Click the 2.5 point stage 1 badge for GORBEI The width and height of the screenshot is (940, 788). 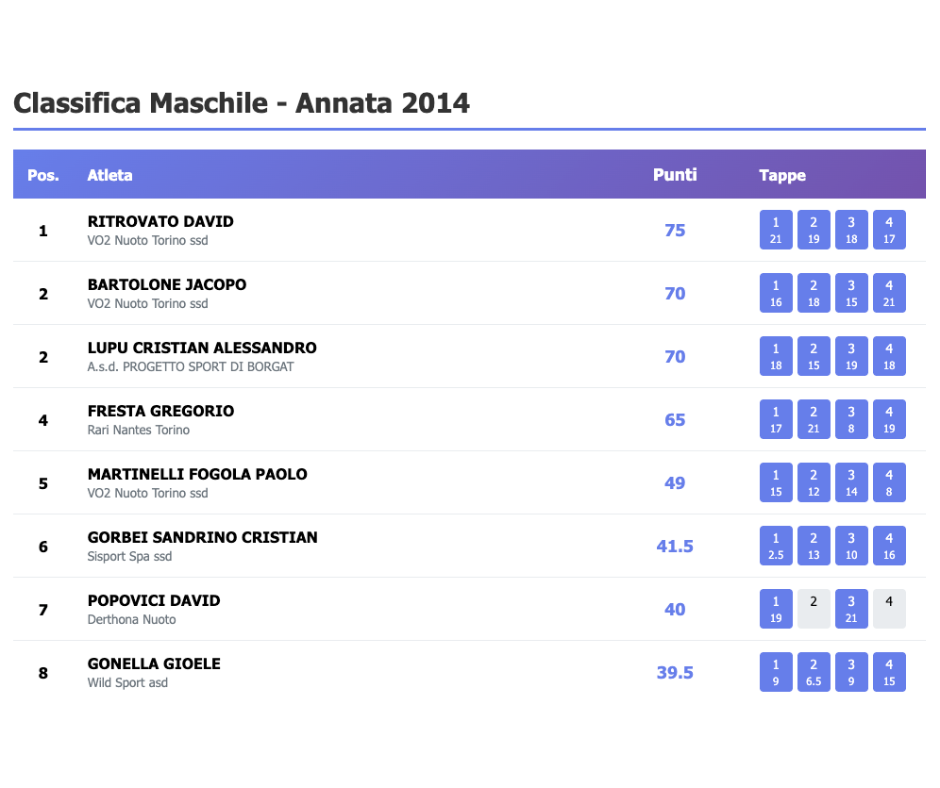click(776, 545)
